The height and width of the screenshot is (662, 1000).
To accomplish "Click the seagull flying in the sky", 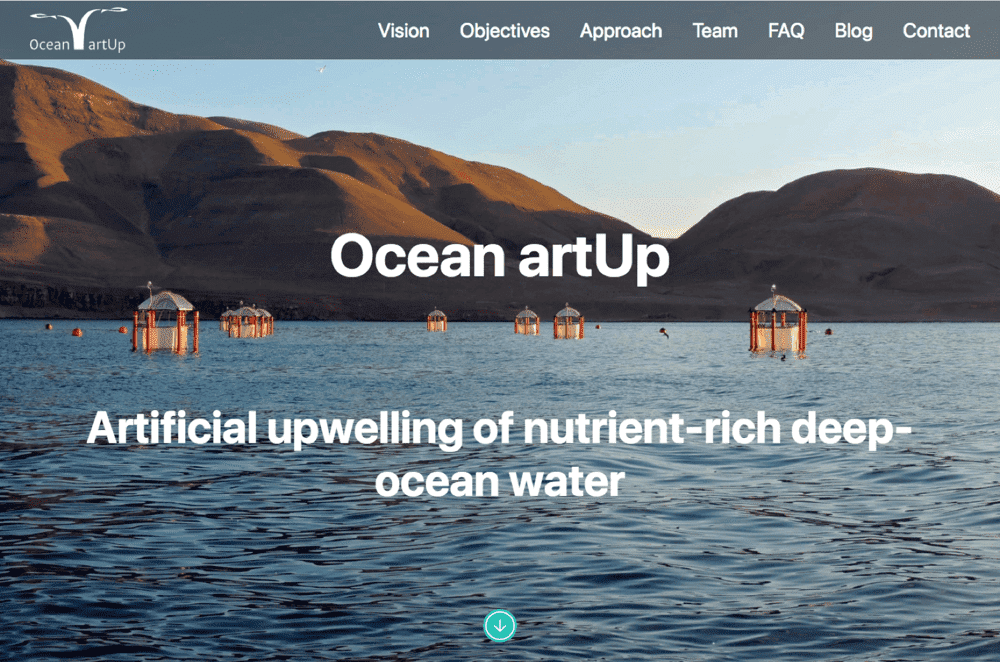I will click(321, 69).
